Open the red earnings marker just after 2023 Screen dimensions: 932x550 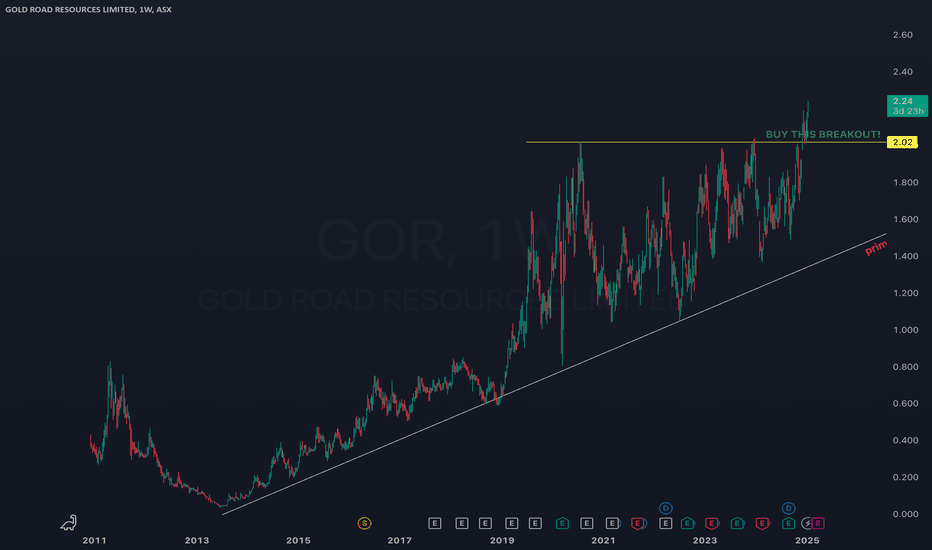point(711,523)
